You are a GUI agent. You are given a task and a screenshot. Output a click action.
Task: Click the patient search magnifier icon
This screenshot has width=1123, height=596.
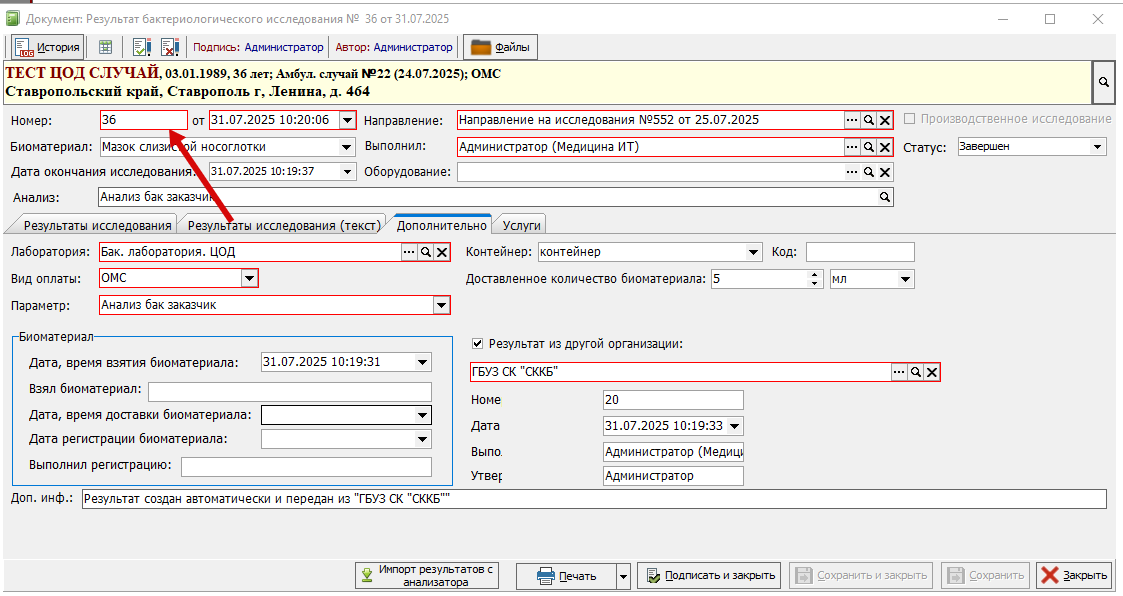pos(1104,82)
